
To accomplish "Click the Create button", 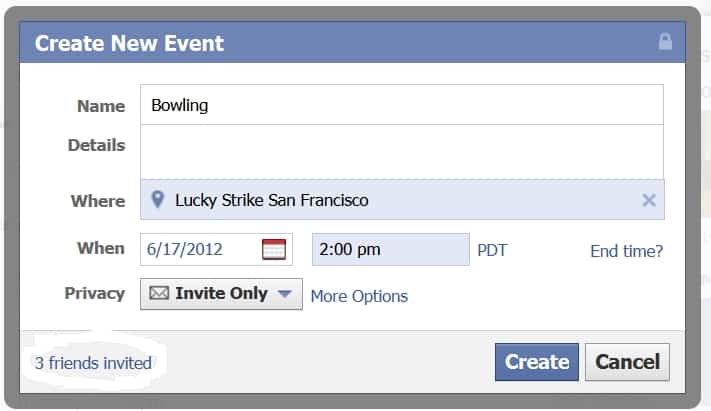I will (537, 362).
